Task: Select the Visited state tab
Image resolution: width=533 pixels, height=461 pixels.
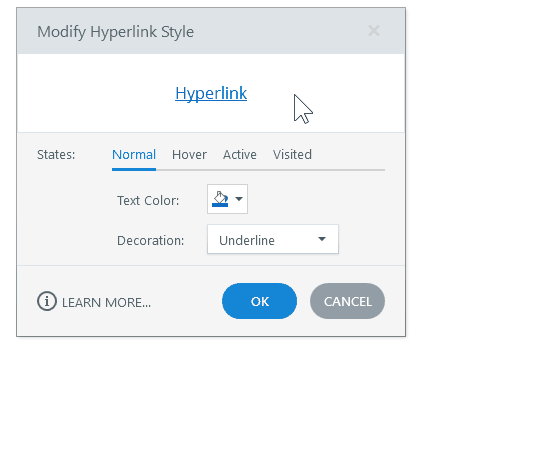Action: [292, 155]
